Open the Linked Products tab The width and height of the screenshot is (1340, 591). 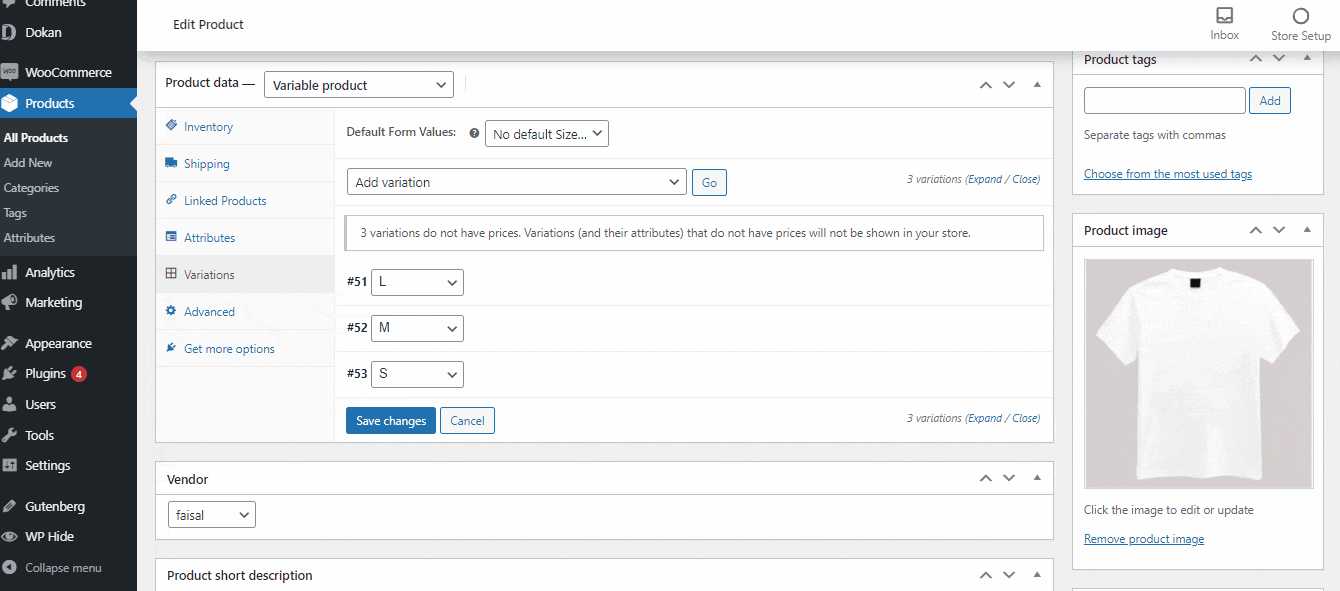(x=245, y=200)
